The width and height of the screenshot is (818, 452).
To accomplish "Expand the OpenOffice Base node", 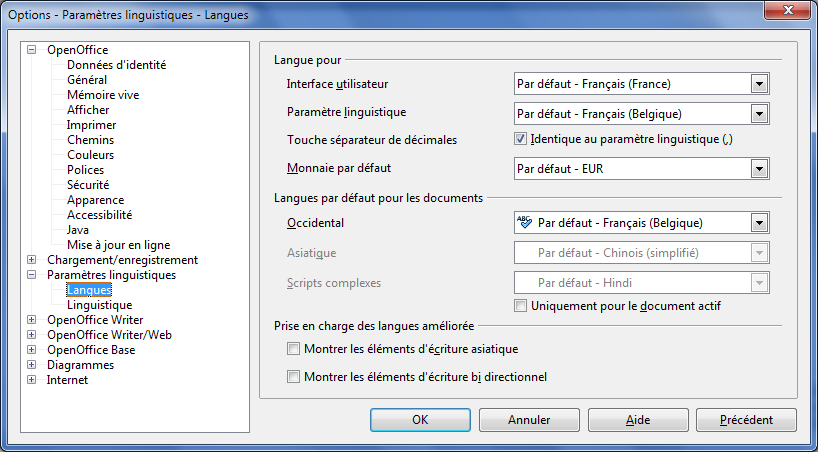I will 32,350.
